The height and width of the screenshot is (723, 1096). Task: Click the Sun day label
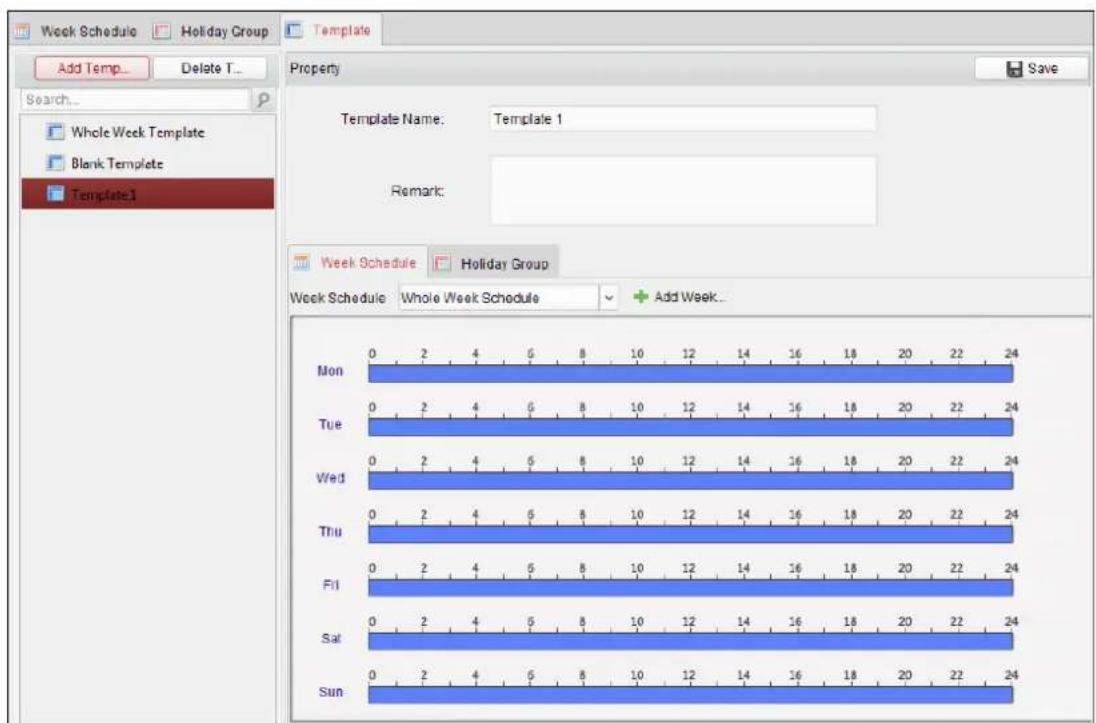point(331,692)
